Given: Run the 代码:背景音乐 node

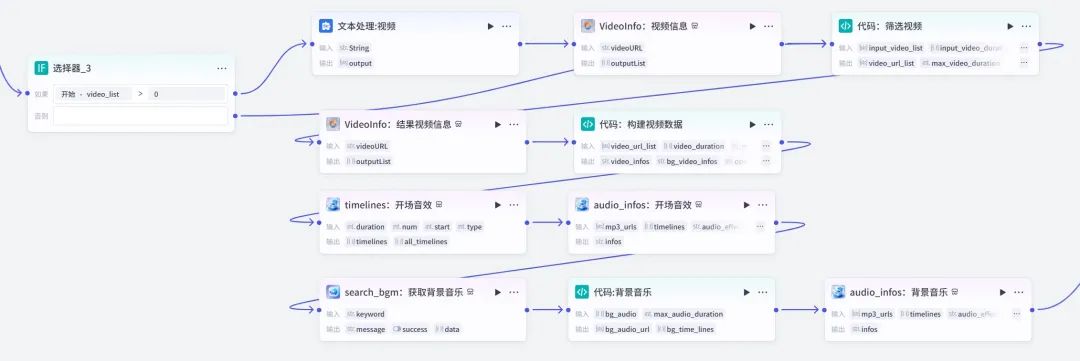Looking at the screenshot, I should click(x=746, y=292).
